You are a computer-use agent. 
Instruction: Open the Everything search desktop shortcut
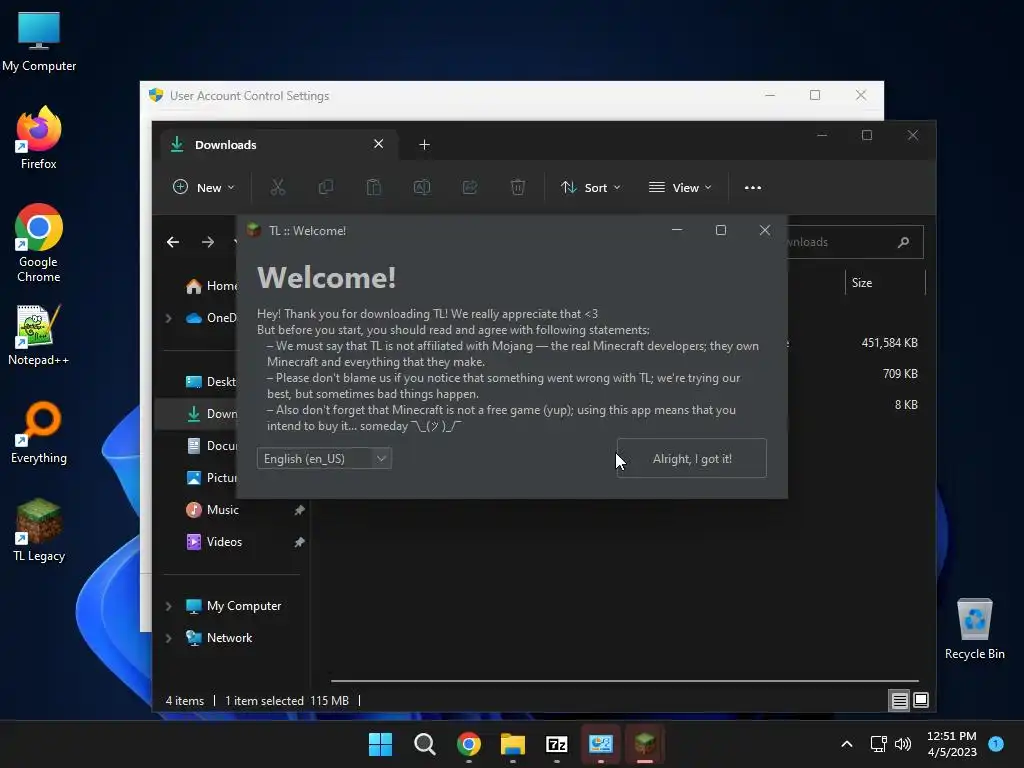pyautogui.click(x=39, y=433)
